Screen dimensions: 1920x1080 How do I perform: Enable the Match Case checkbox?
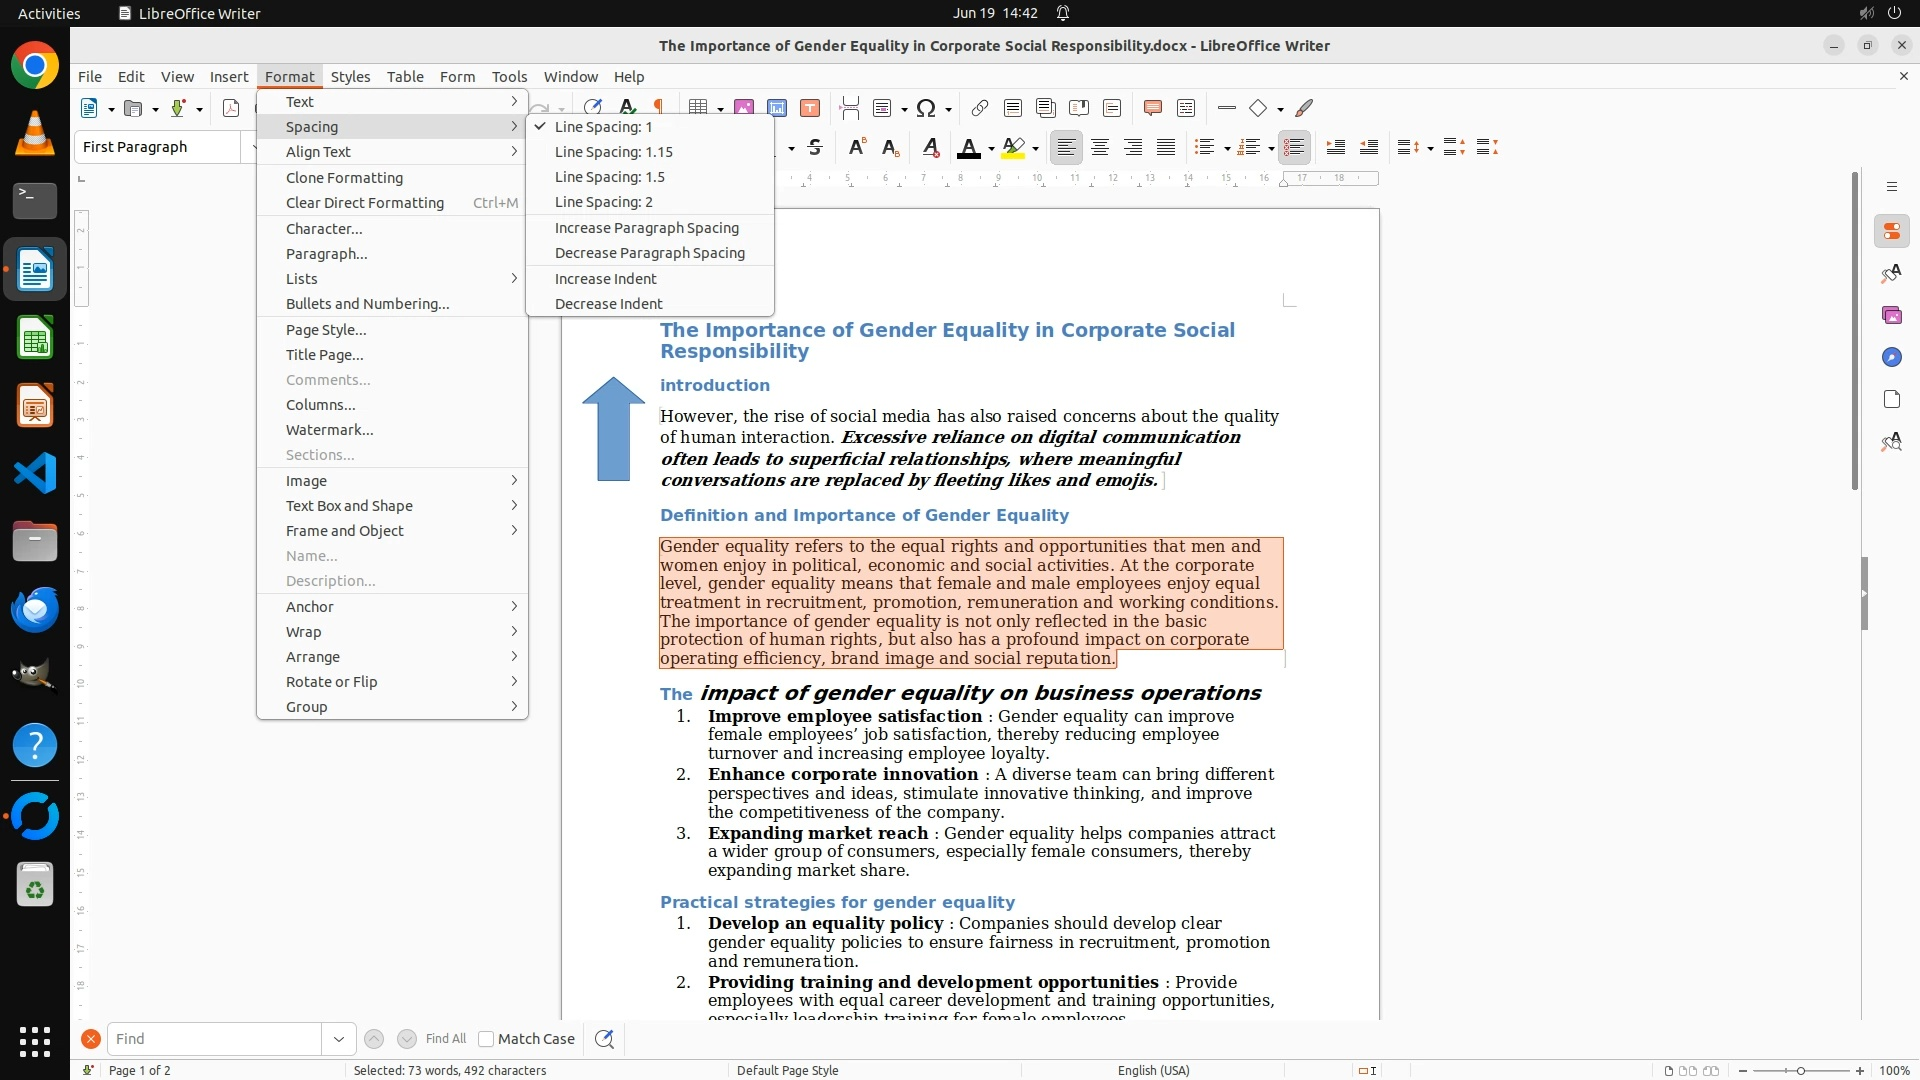486,1039
